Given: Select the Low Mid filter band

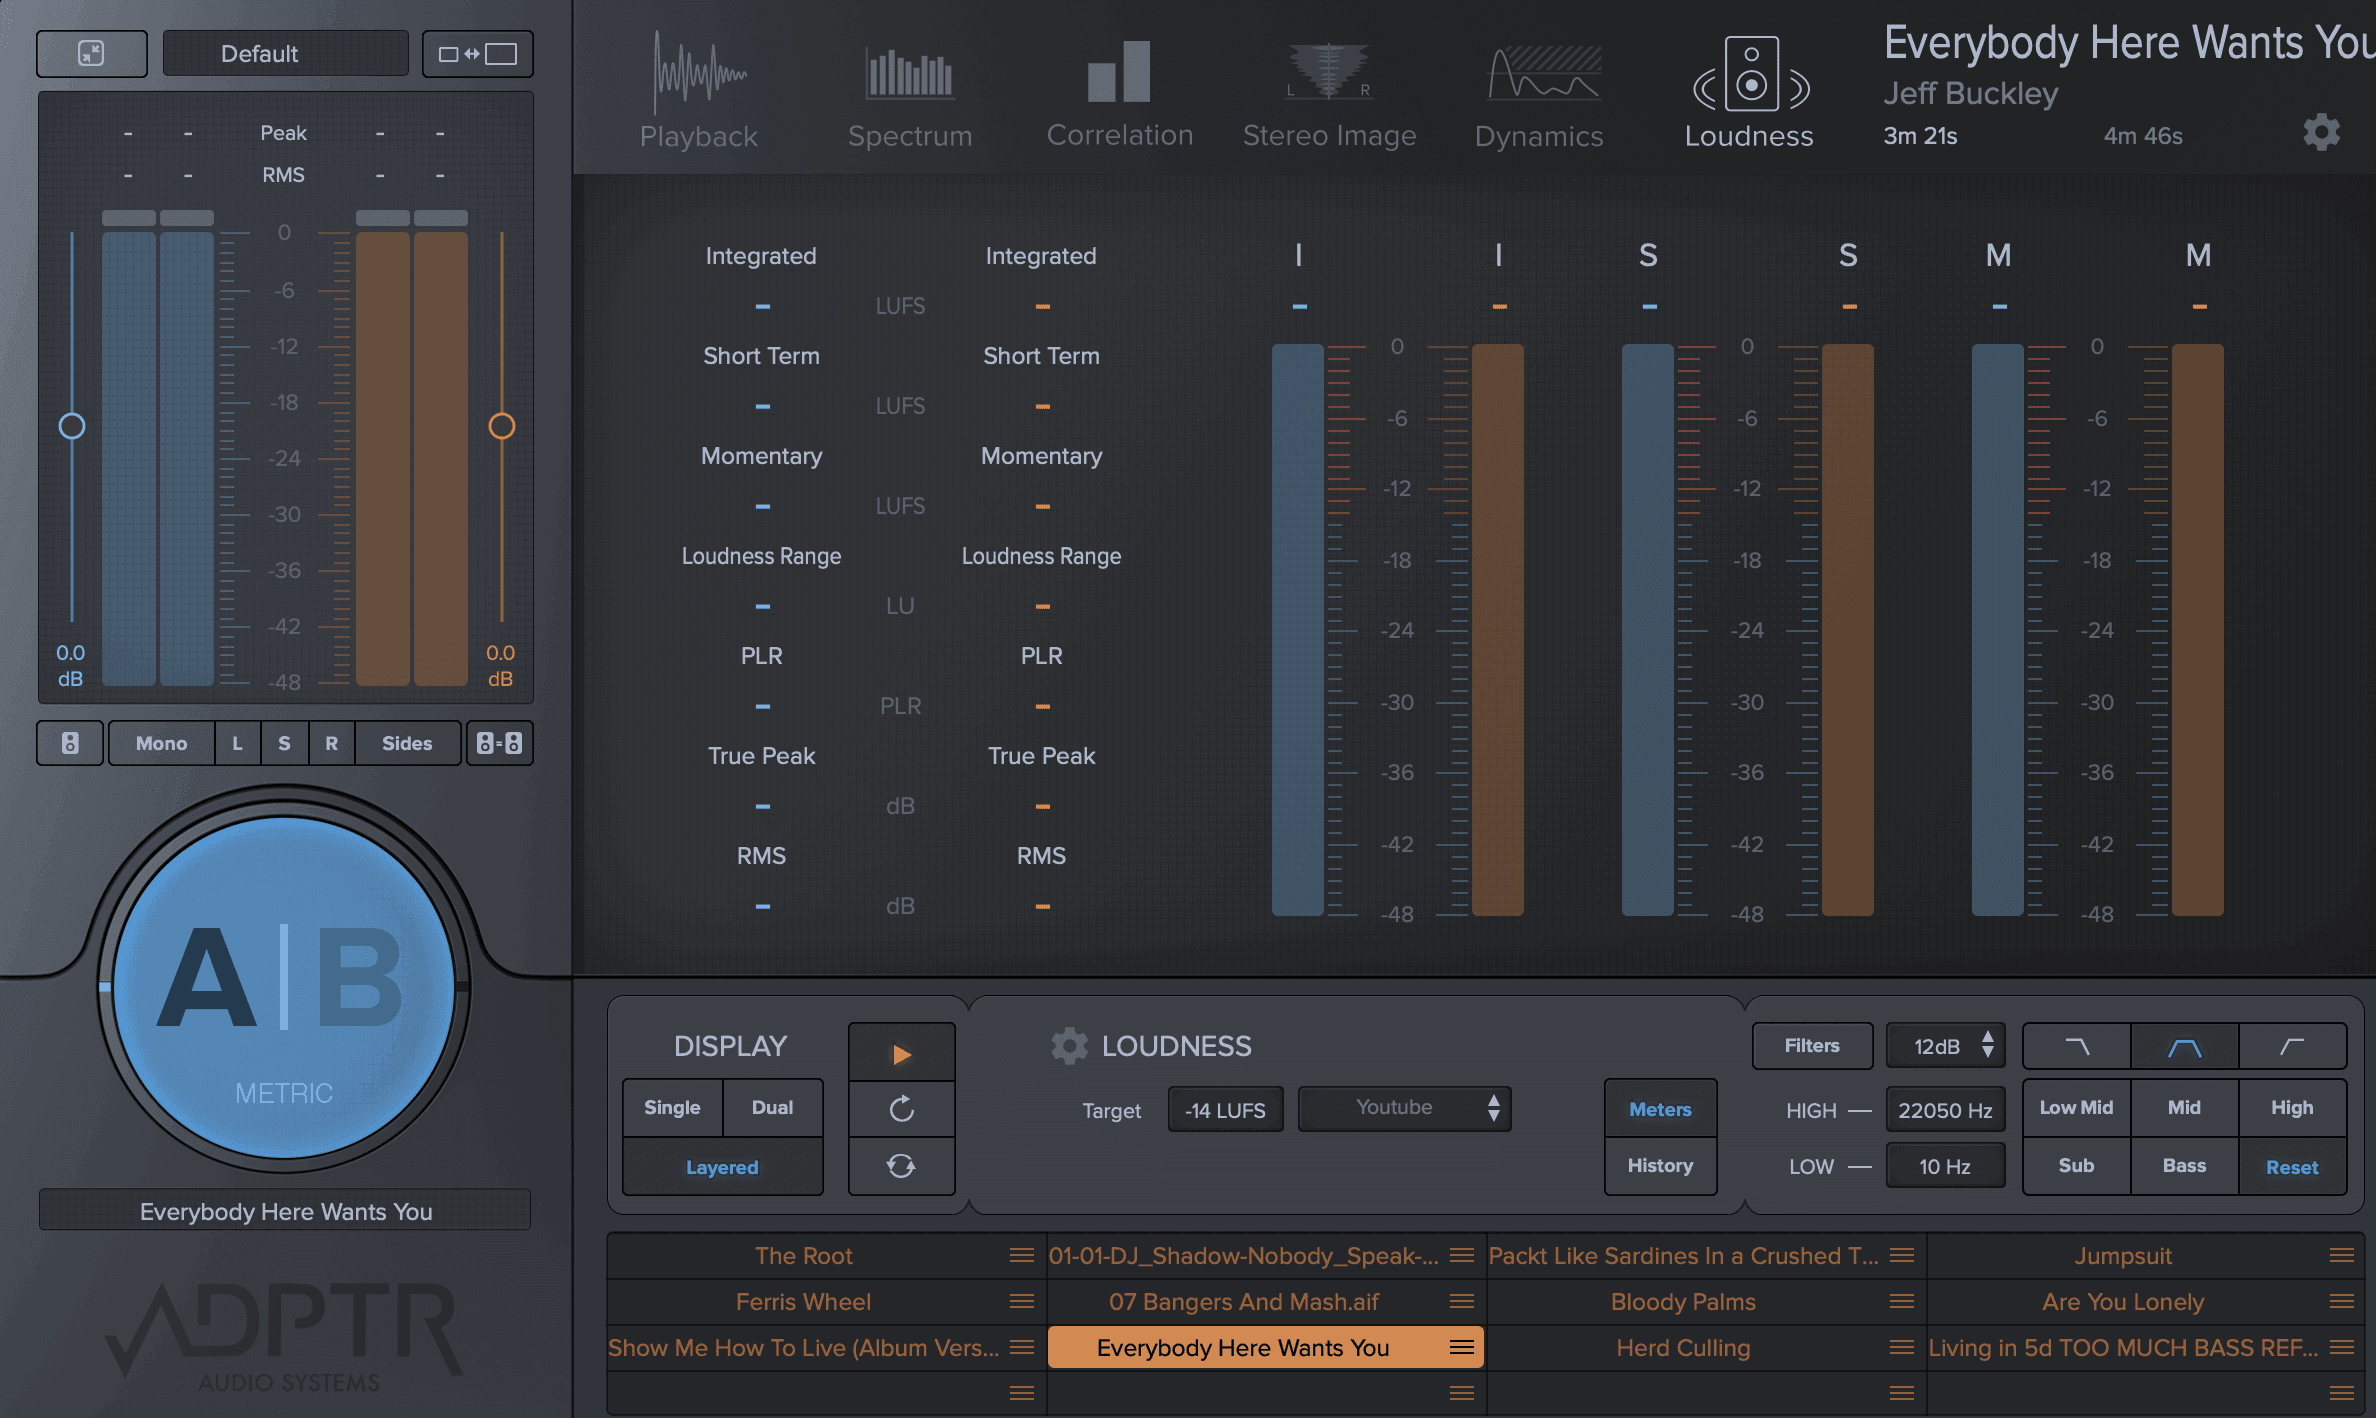Looking at the screenshot, I should [2077, 1107].
